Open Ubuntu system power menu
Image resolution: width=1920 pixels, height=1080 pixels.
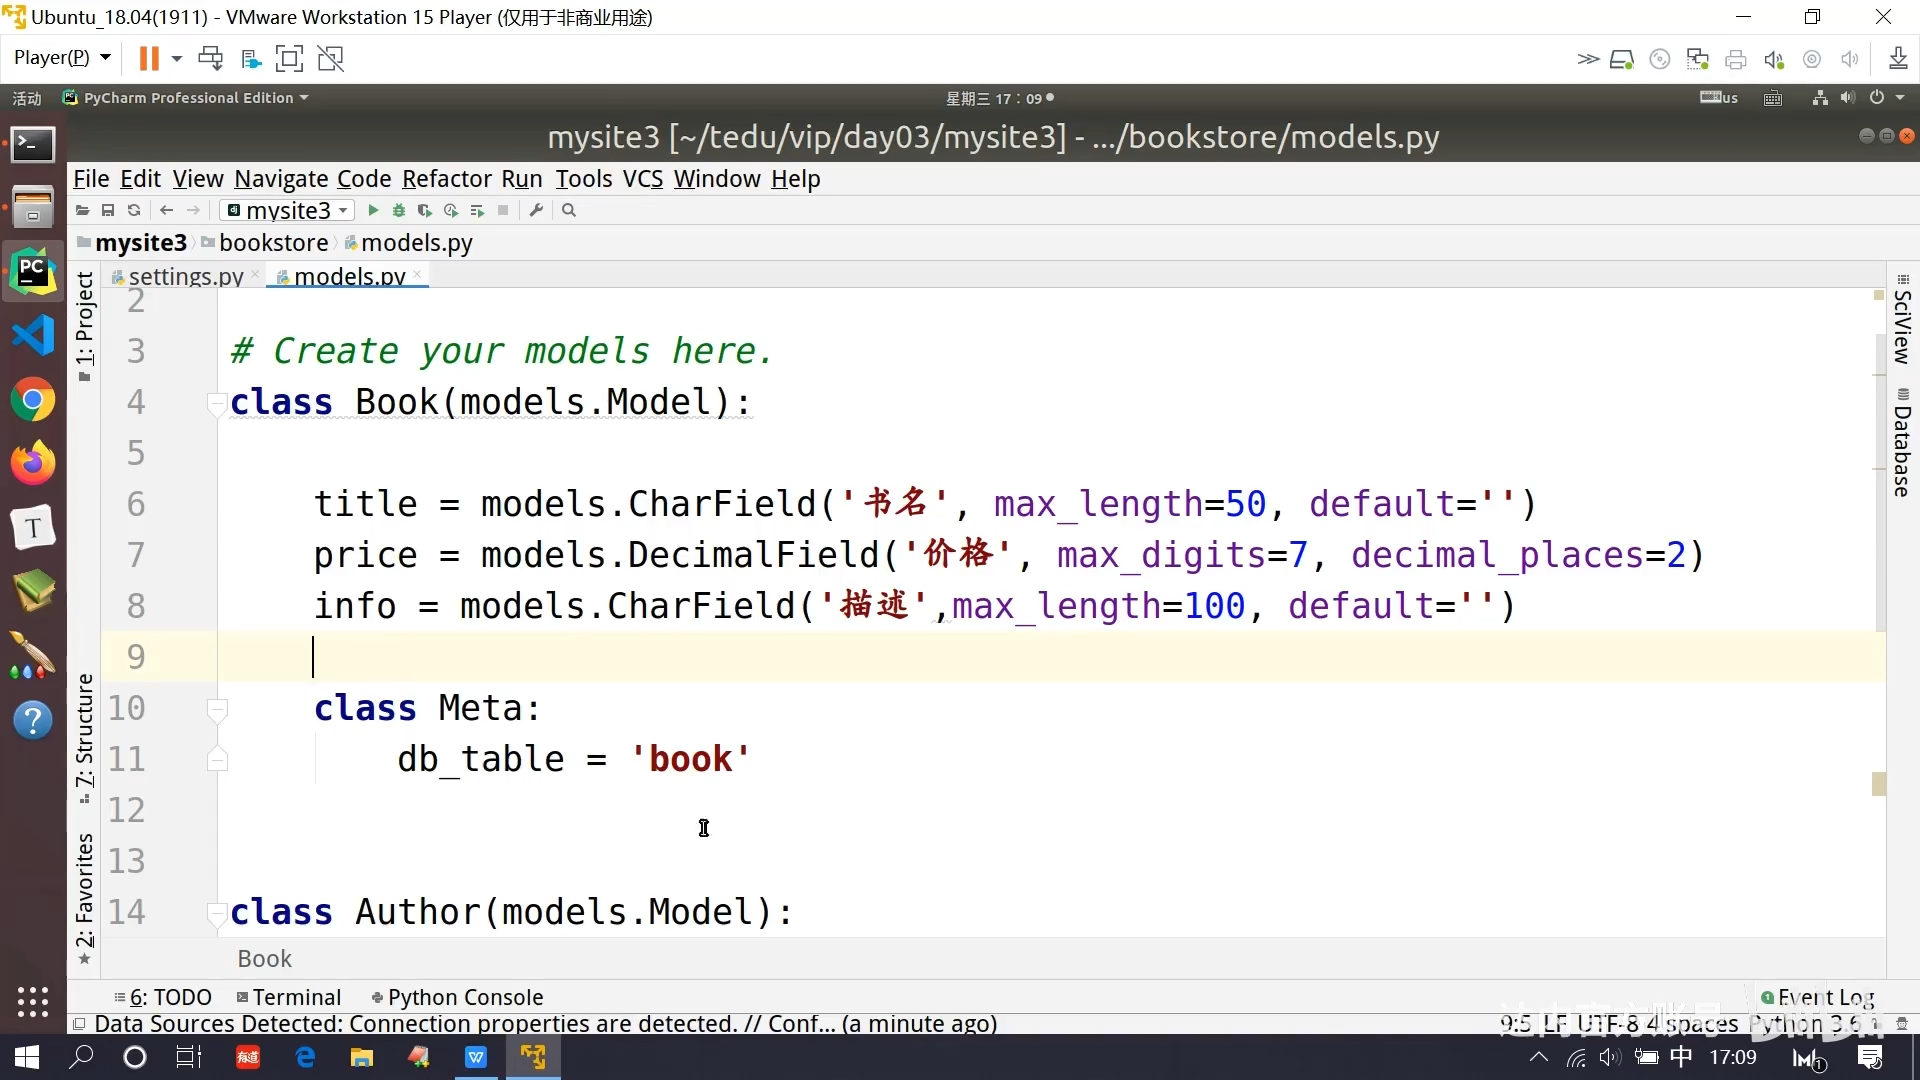coord(1885,98)
